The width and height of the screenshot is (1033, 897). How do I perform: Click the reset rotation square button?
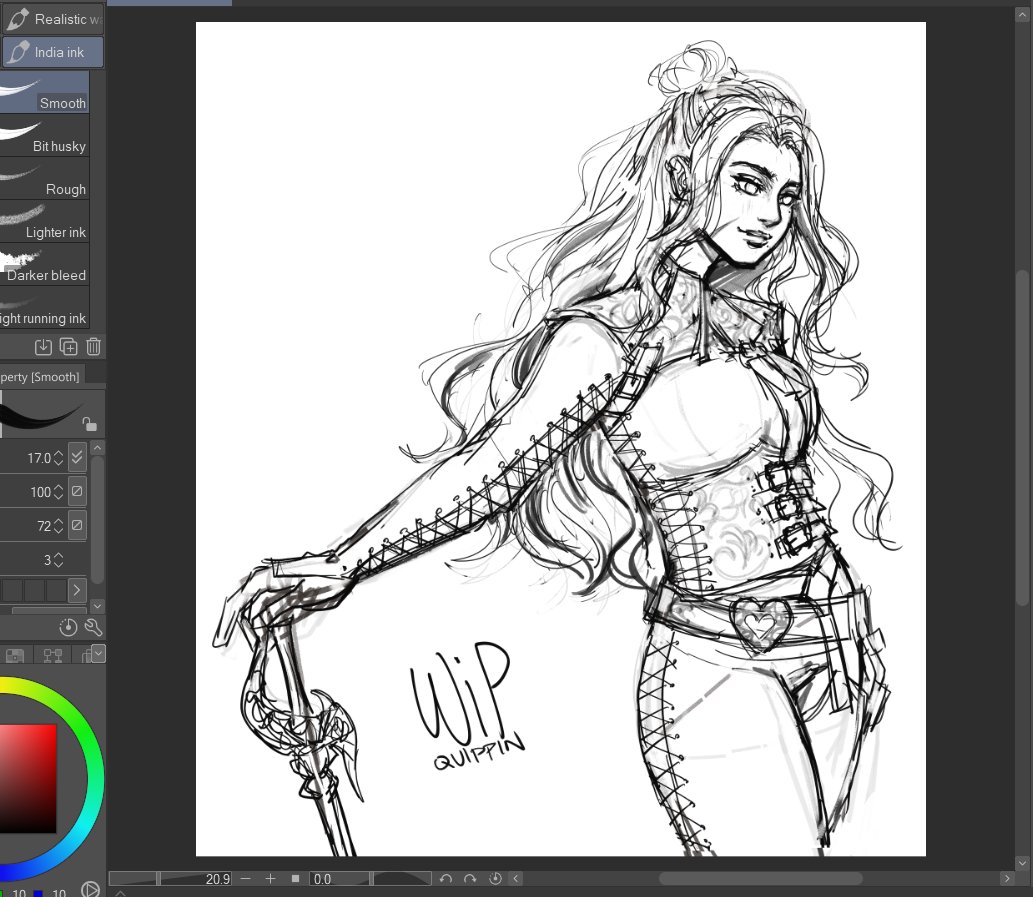(296, 879)
